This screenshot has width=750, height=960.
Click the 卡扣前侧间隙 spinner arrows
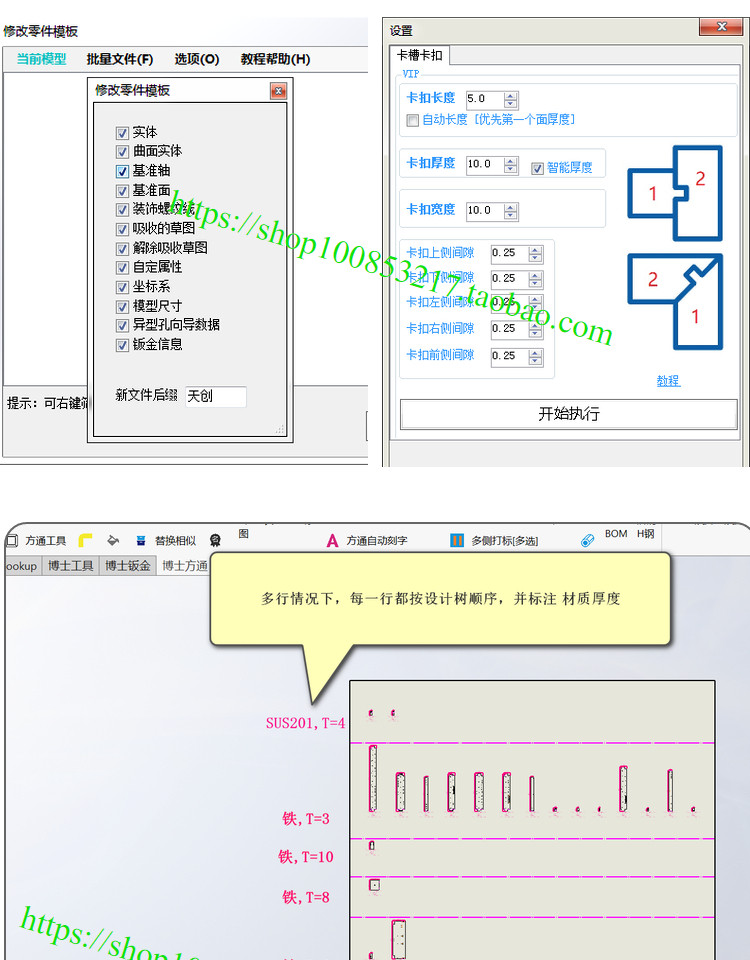coord(535,357)
